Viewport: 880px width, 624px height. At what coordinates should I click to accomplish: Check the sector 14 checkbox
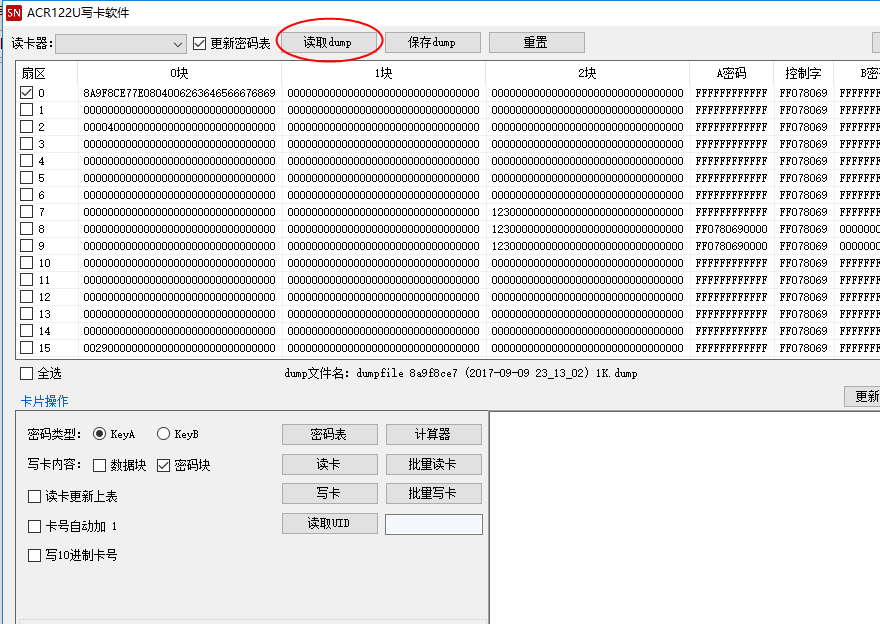(x=26, y=331)
